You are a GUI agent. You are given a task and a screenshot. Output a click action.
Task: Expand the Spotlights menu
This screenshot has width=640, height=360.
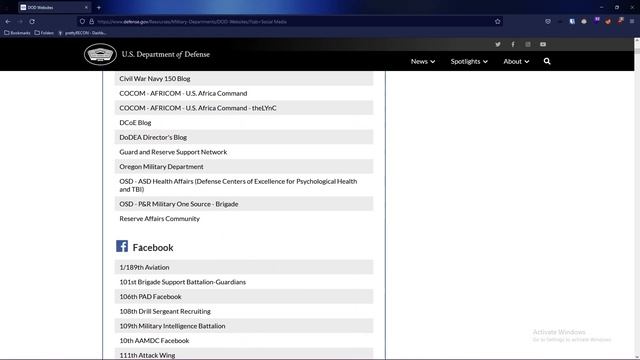pyautogui.click(x=469, y=61)
